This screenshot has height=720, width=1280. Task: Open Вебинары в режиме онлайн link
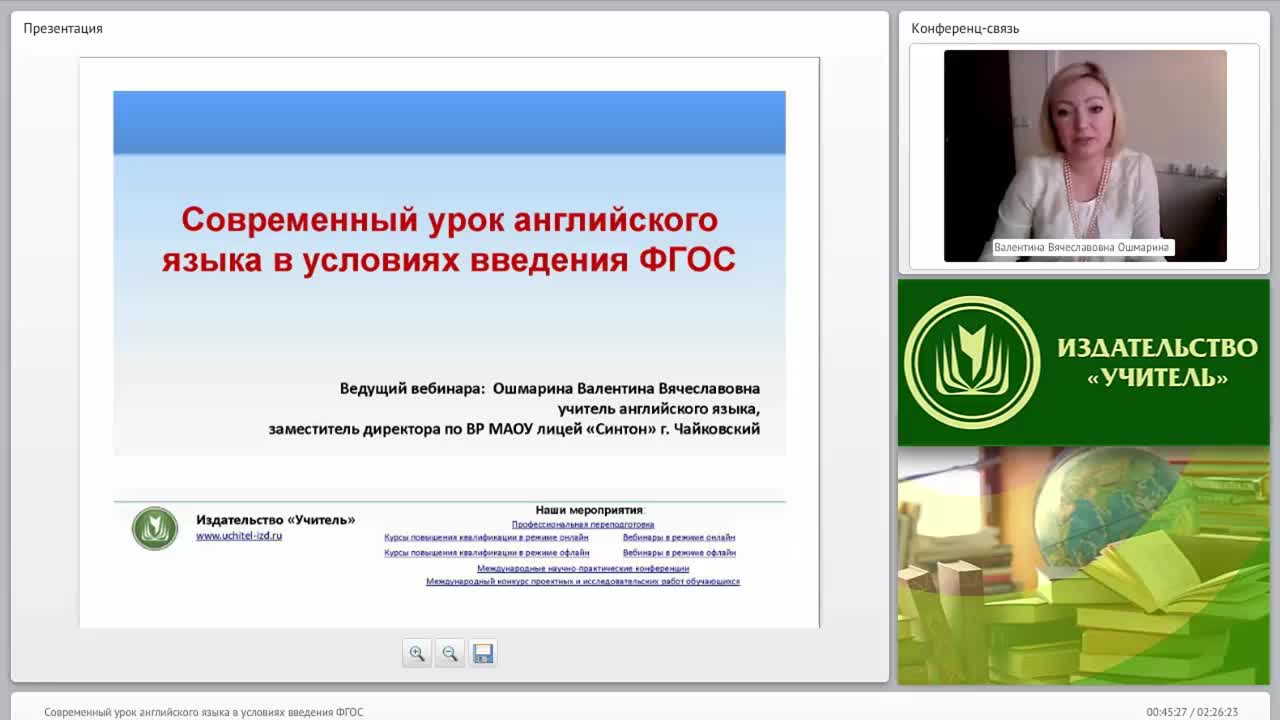point(679,538)
